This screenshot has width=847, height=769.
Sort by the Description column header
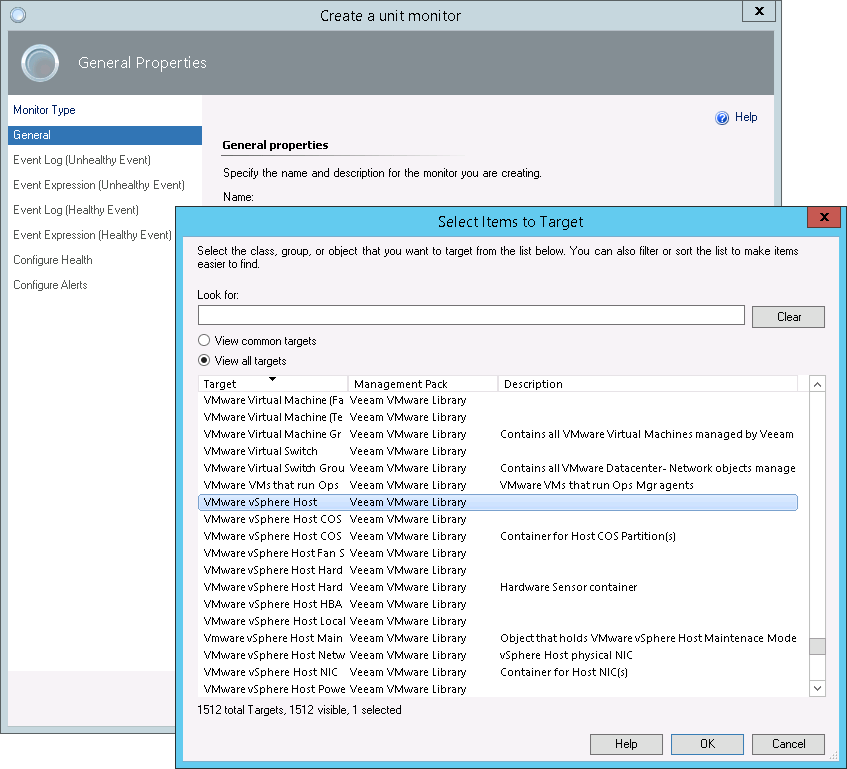648,383
